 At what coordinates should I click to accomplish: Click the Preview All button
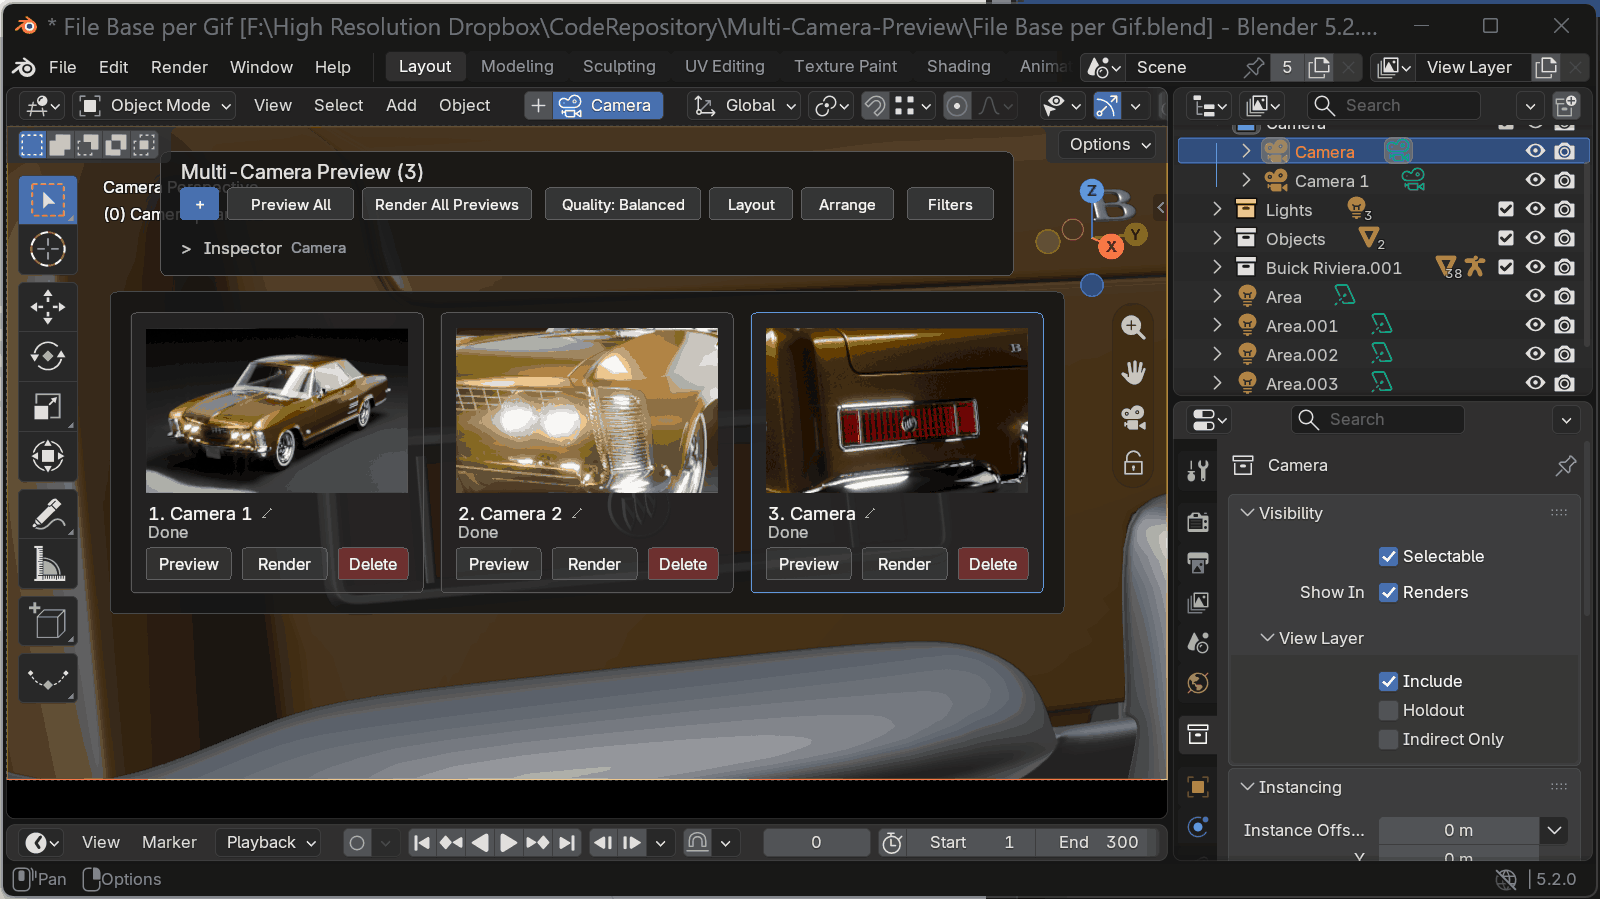pyautogui.click(x=290, y=204)
